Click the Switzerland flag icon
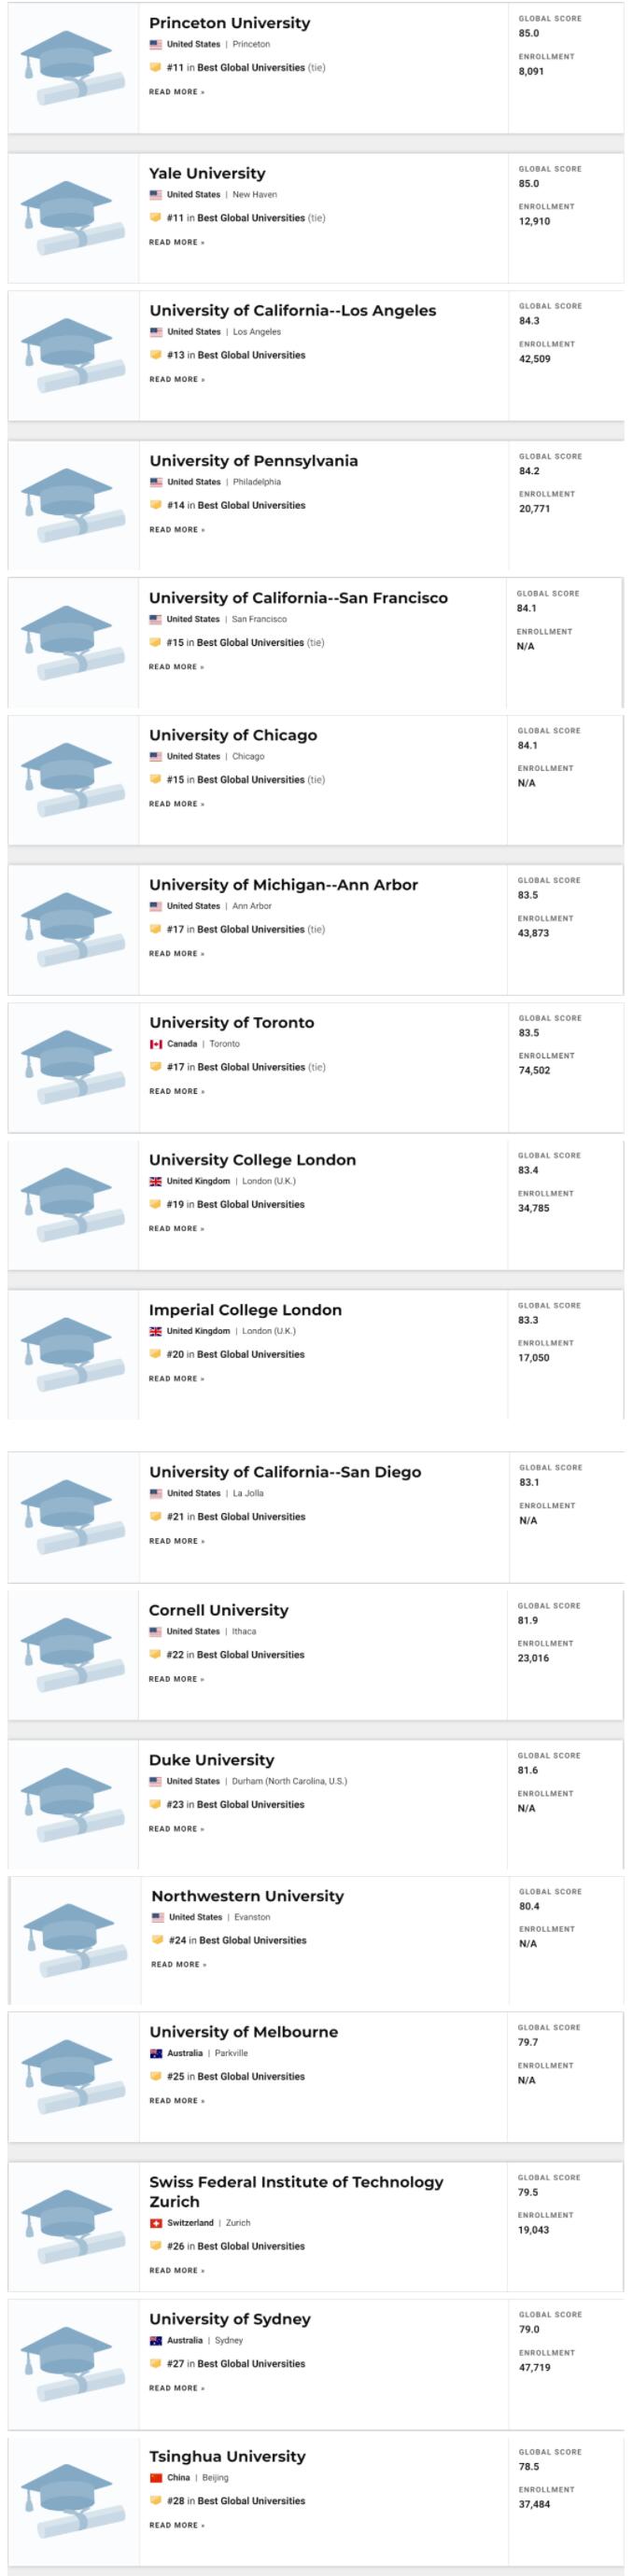This screenshot has width=632, height=2576. (155, 2223)
